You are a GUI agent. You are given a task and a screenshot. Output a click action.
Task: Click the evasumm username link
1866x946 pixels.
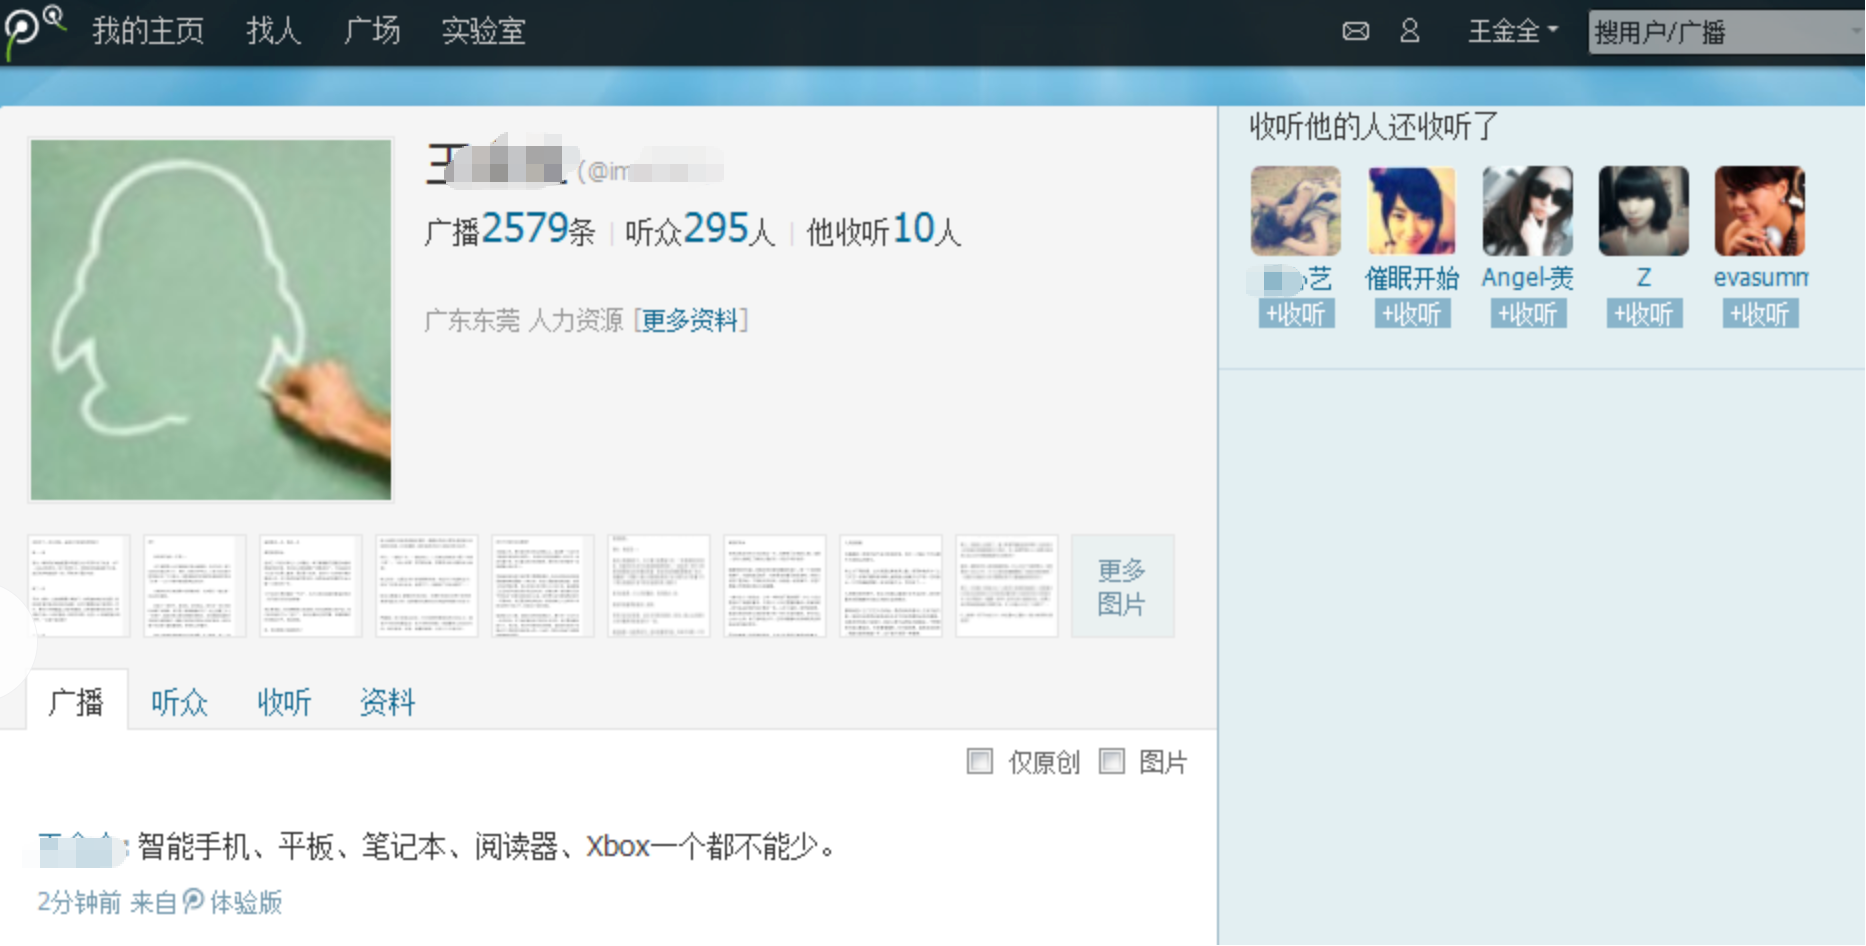point(1761,278)
